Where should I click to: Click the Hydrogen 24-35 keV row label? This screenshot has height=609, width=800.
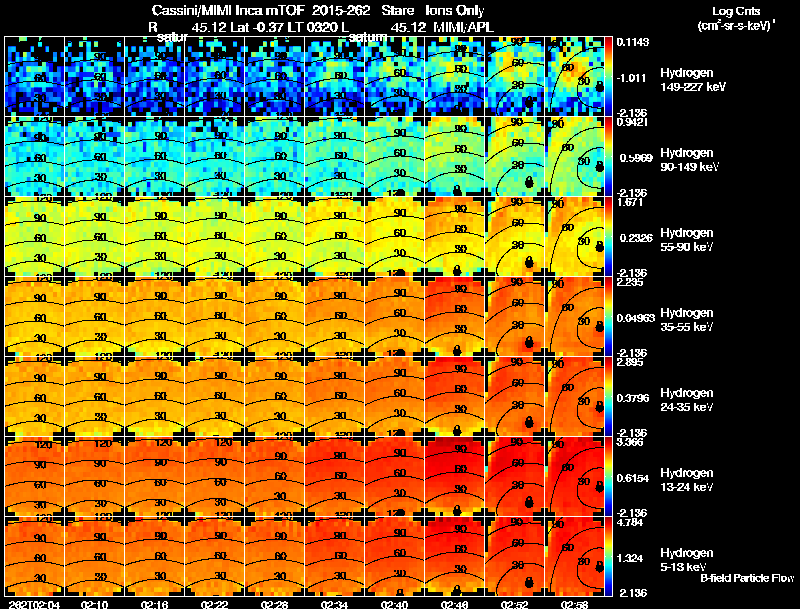tap(690, 399)
